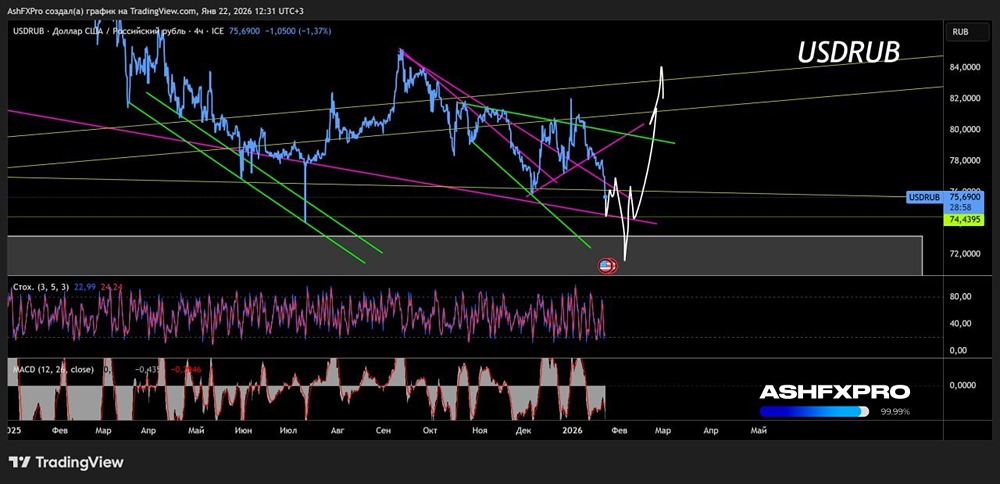Click the Авг month on time axis
1000x484 pixels.
(337, 431)
